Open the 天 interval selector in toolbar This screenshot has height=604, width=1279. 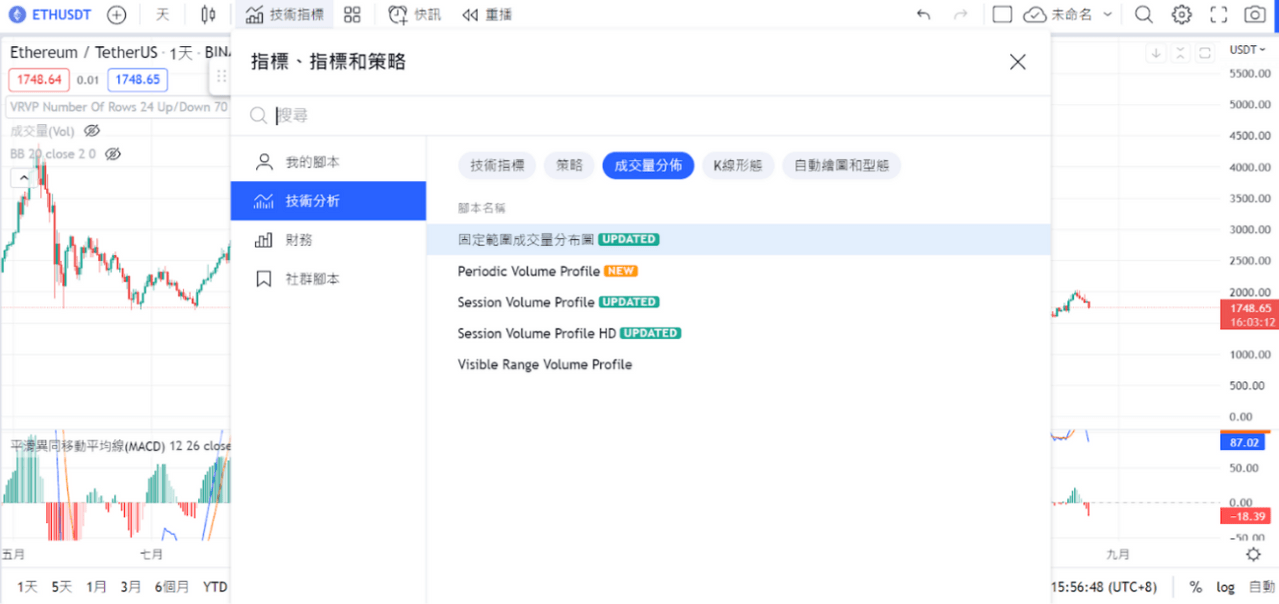pyautogui.click(x=163, y=15)
